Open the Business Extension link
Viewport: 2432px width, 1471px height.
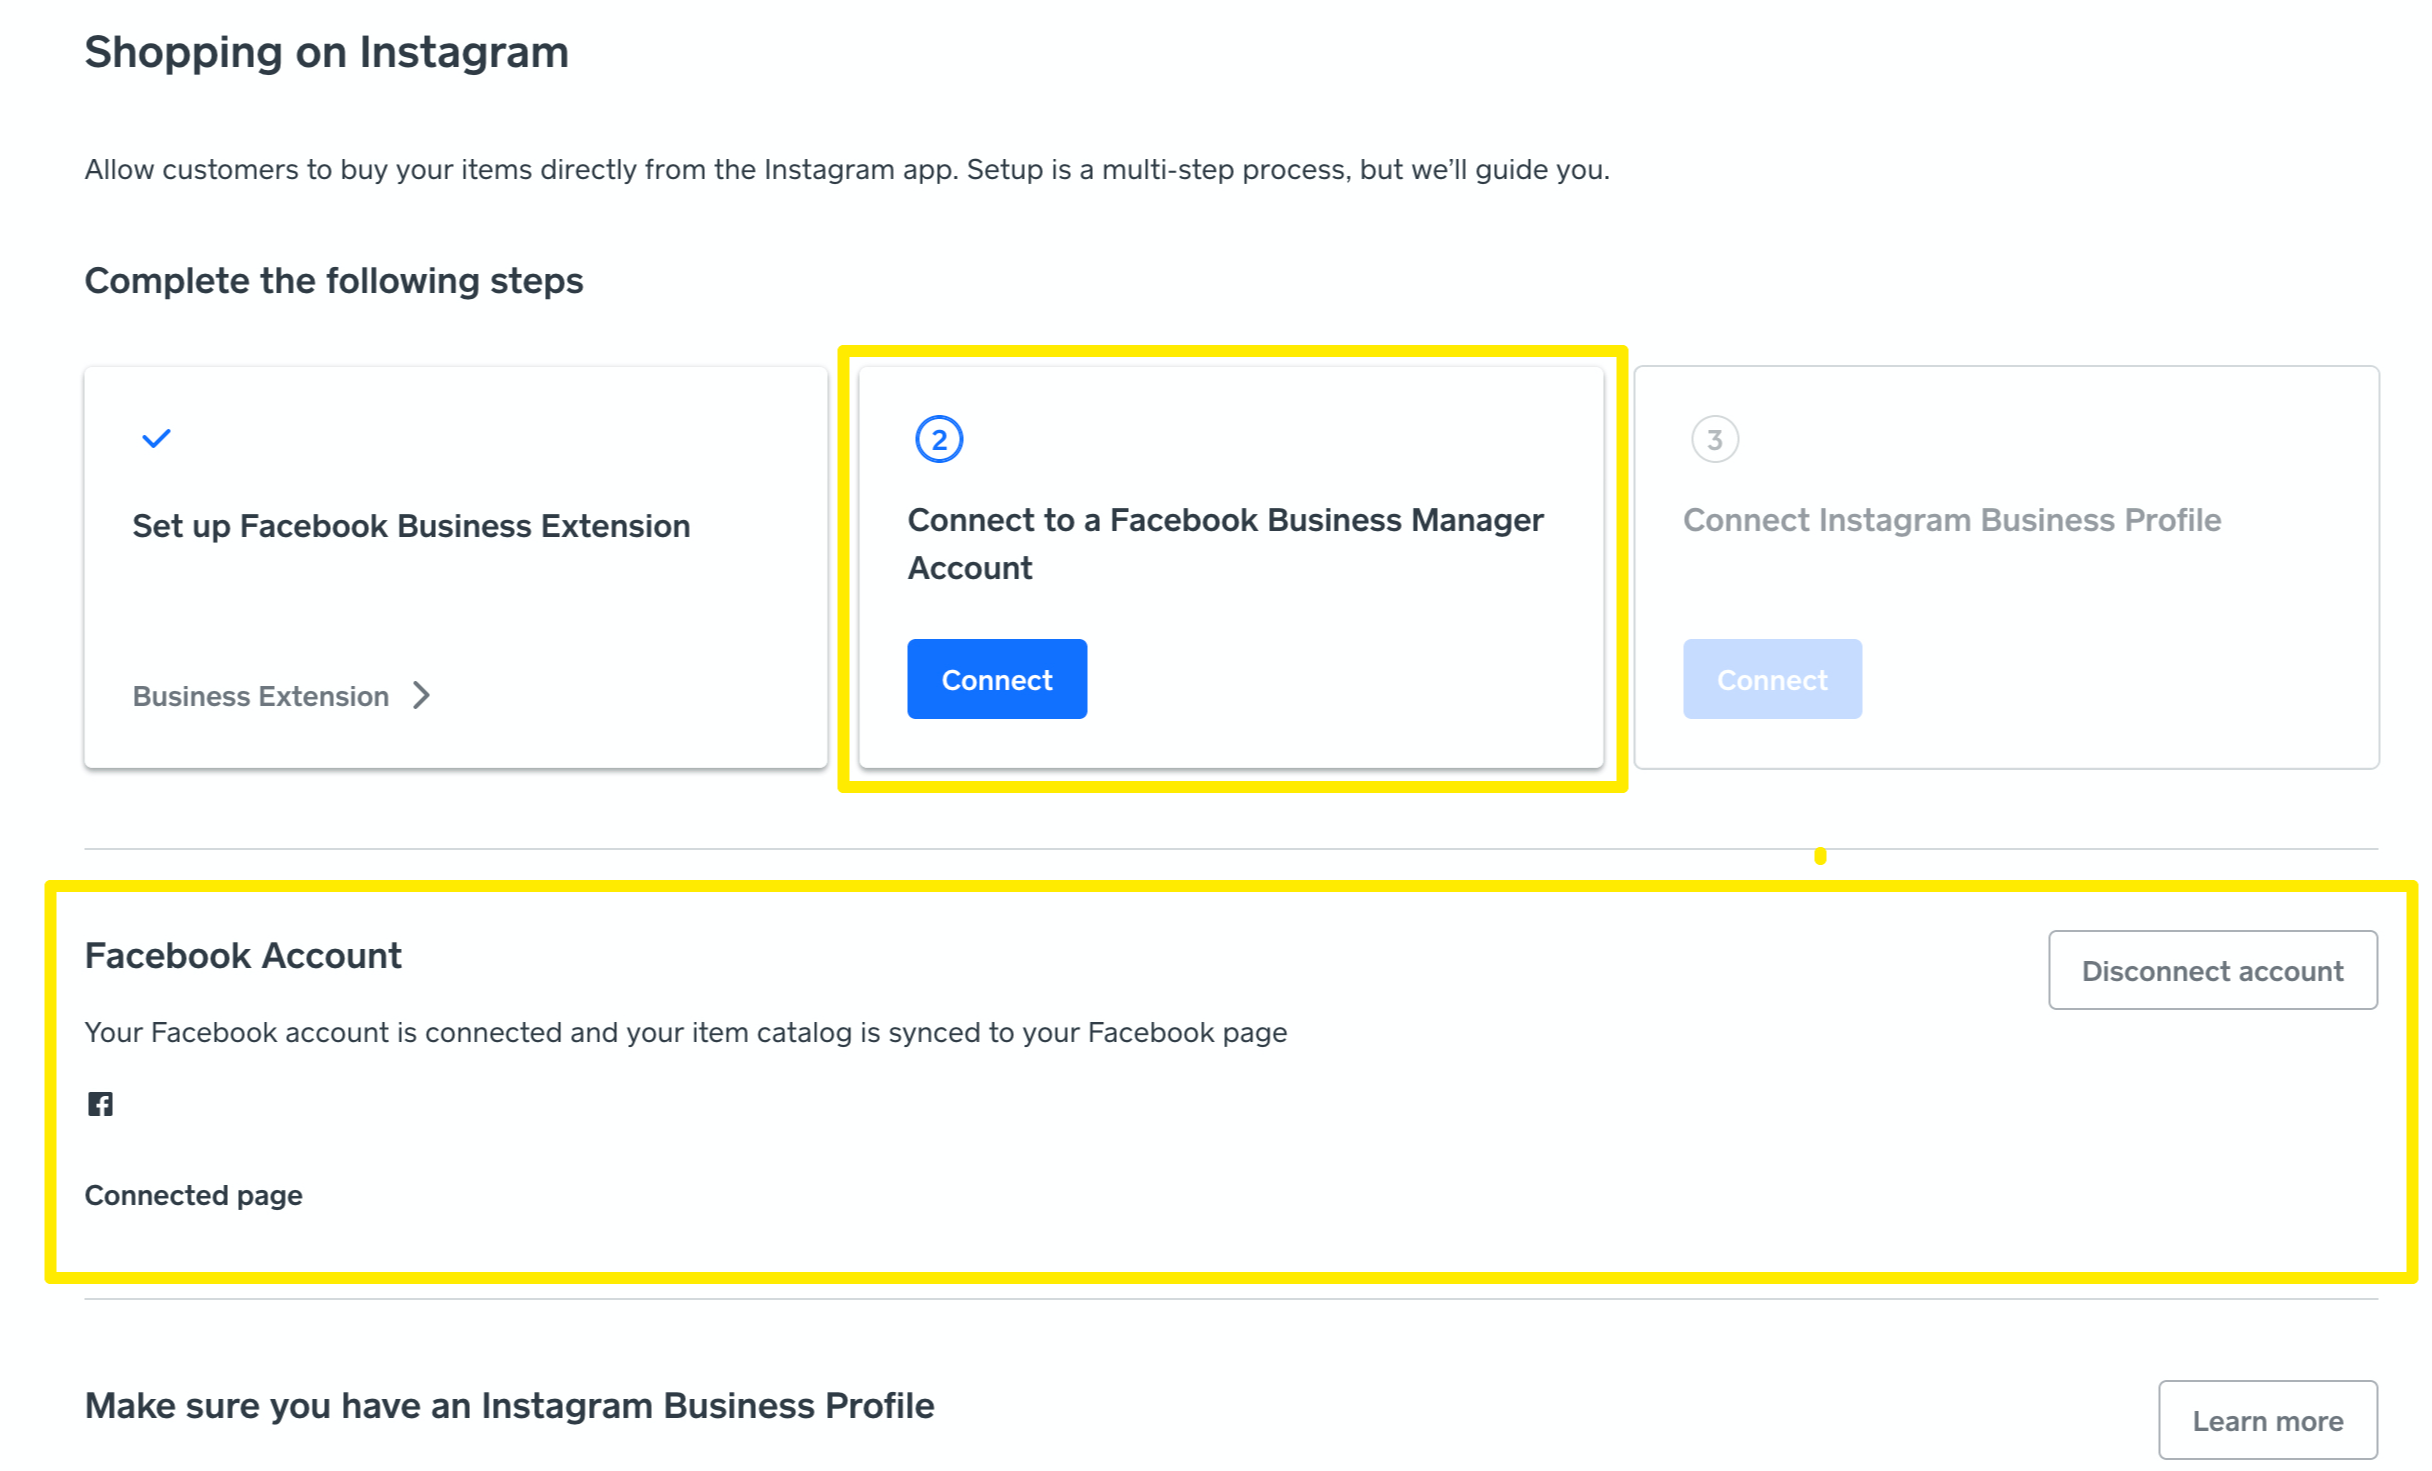point(261,696)
